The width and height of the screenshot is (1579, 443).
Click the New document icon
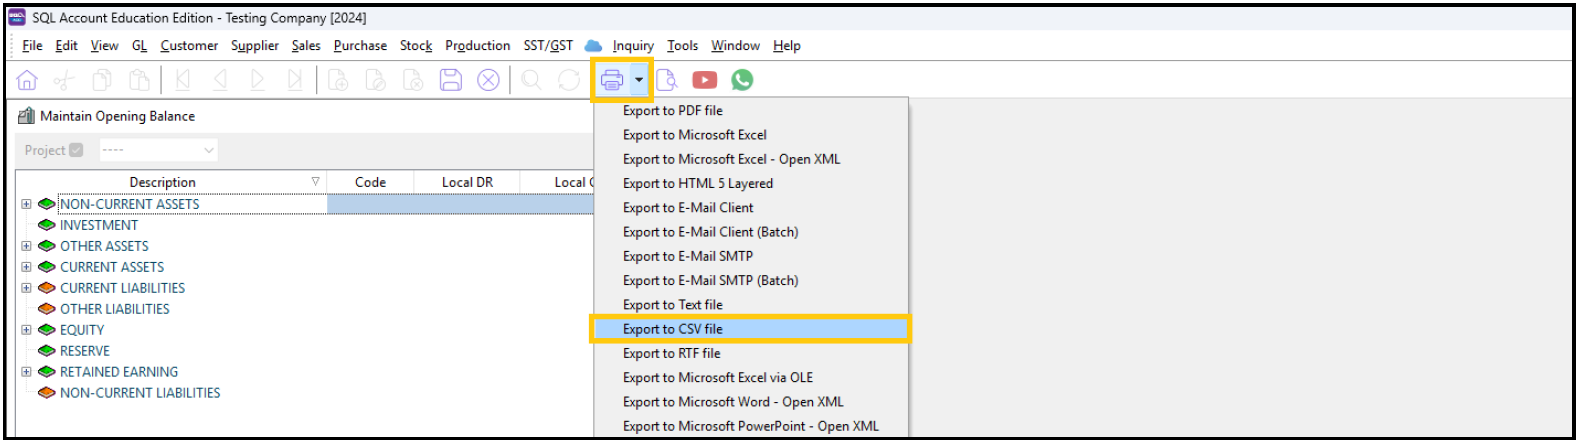point(338,80)
